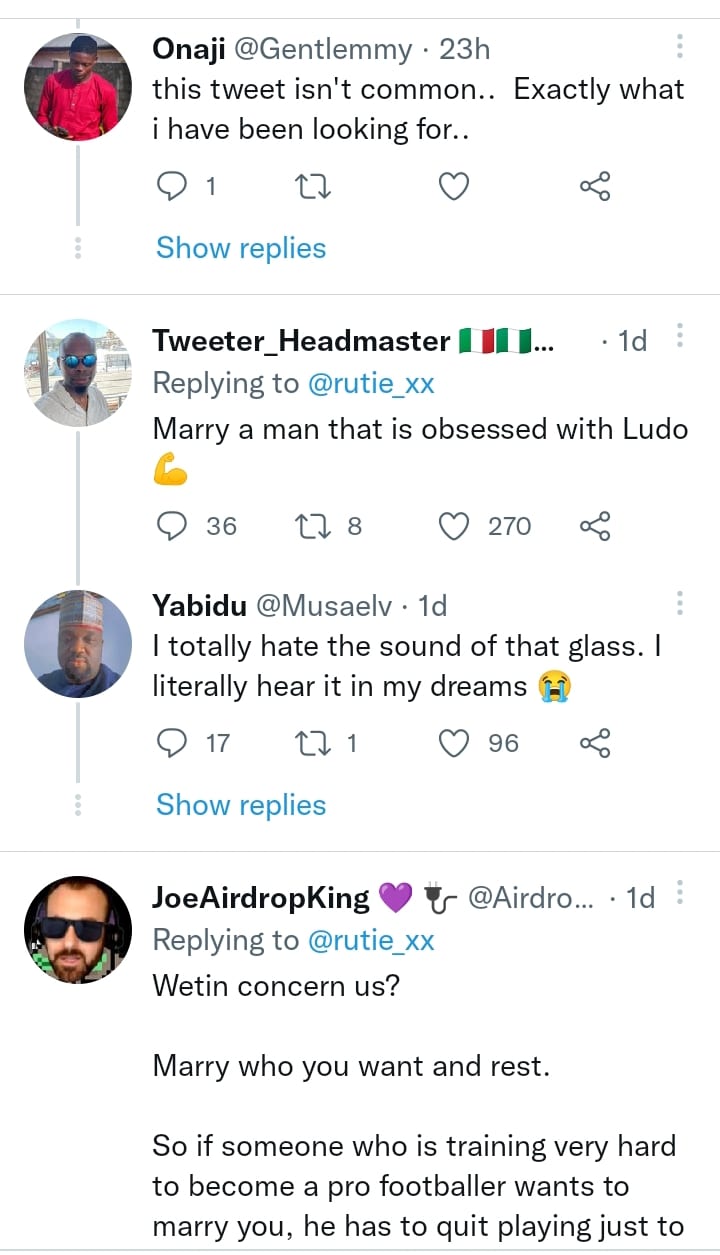Image resolution: width=720 pixels, height=1255 pixels.
Task: Share the Ludo tweet
Action: (x=595, y=526)
